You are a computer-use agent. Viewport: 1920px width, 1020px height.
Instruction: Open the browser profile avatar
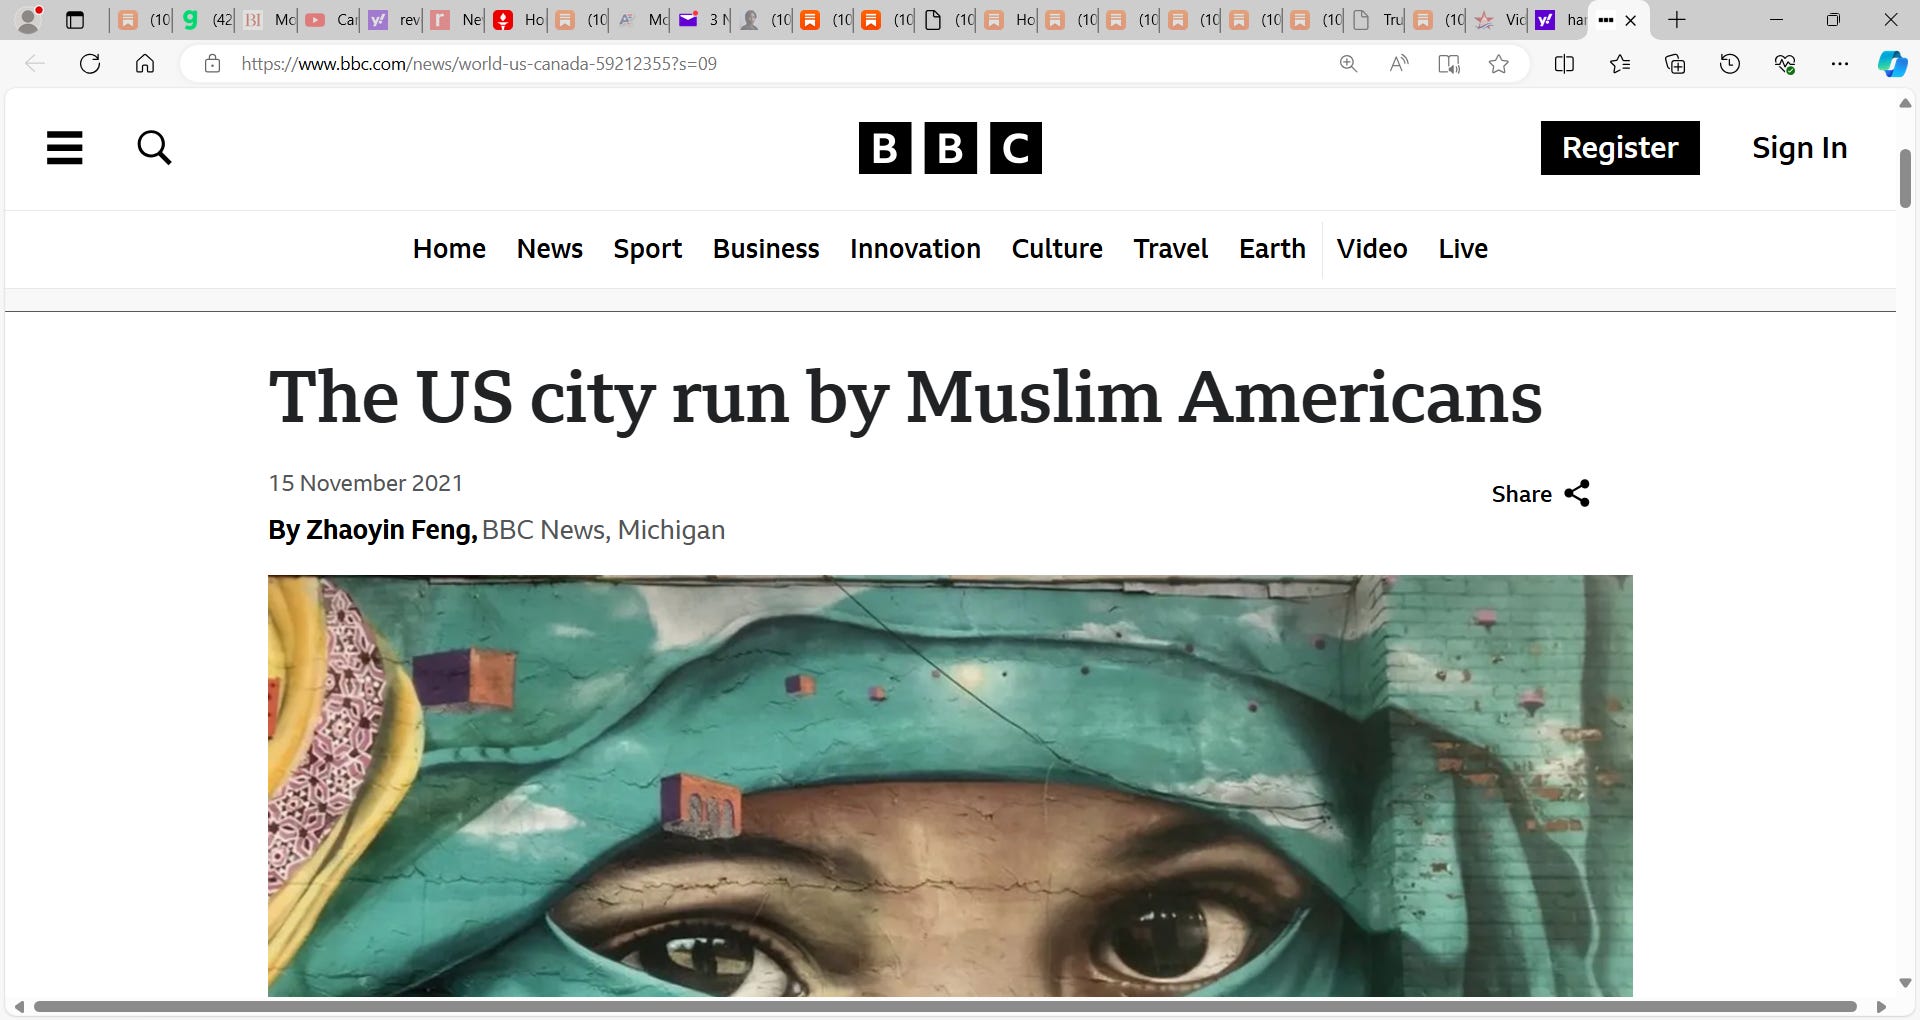(x=30, y=19)
